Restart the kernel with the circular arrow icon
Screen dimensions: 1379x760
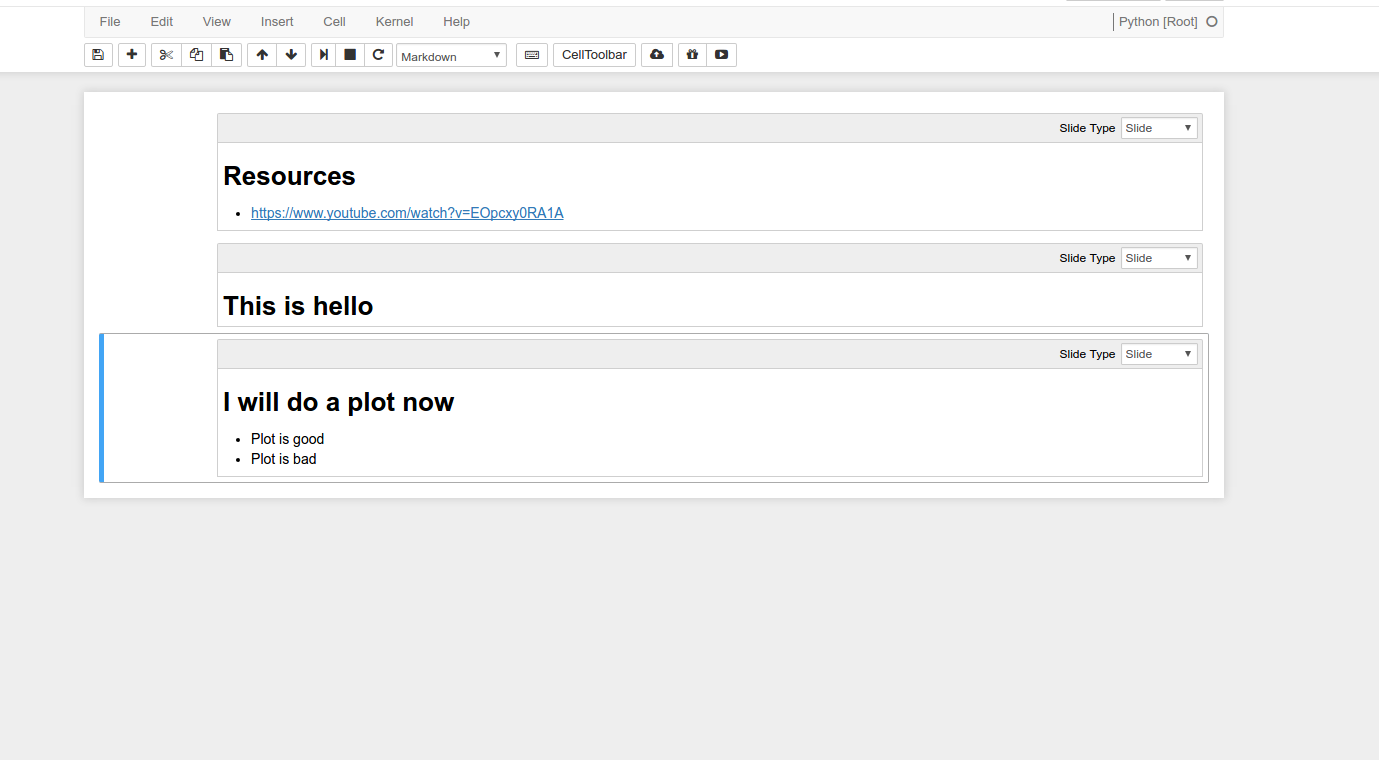(x=378, y=55)
